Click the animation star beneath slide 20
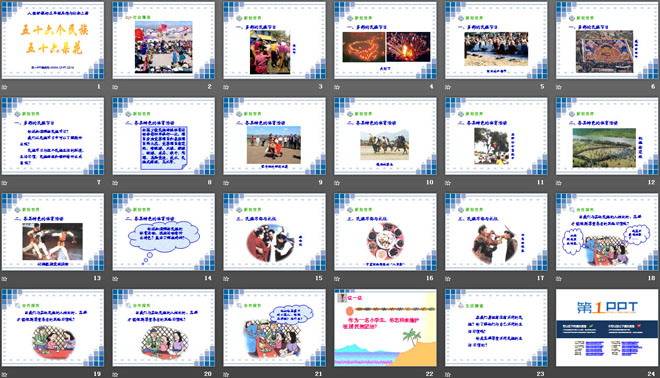Image resolution: width=660 pixels, height=378 pixels. click(115, 374)
